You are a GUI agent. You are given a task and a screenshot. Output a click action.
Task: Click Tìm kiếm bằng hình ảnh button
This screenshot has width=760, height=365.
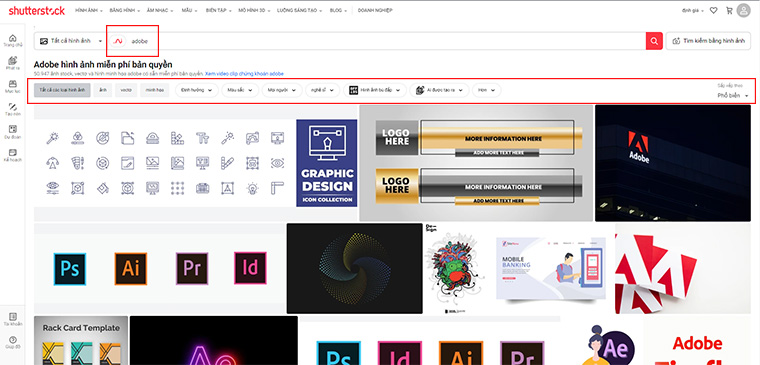point(708,41)
